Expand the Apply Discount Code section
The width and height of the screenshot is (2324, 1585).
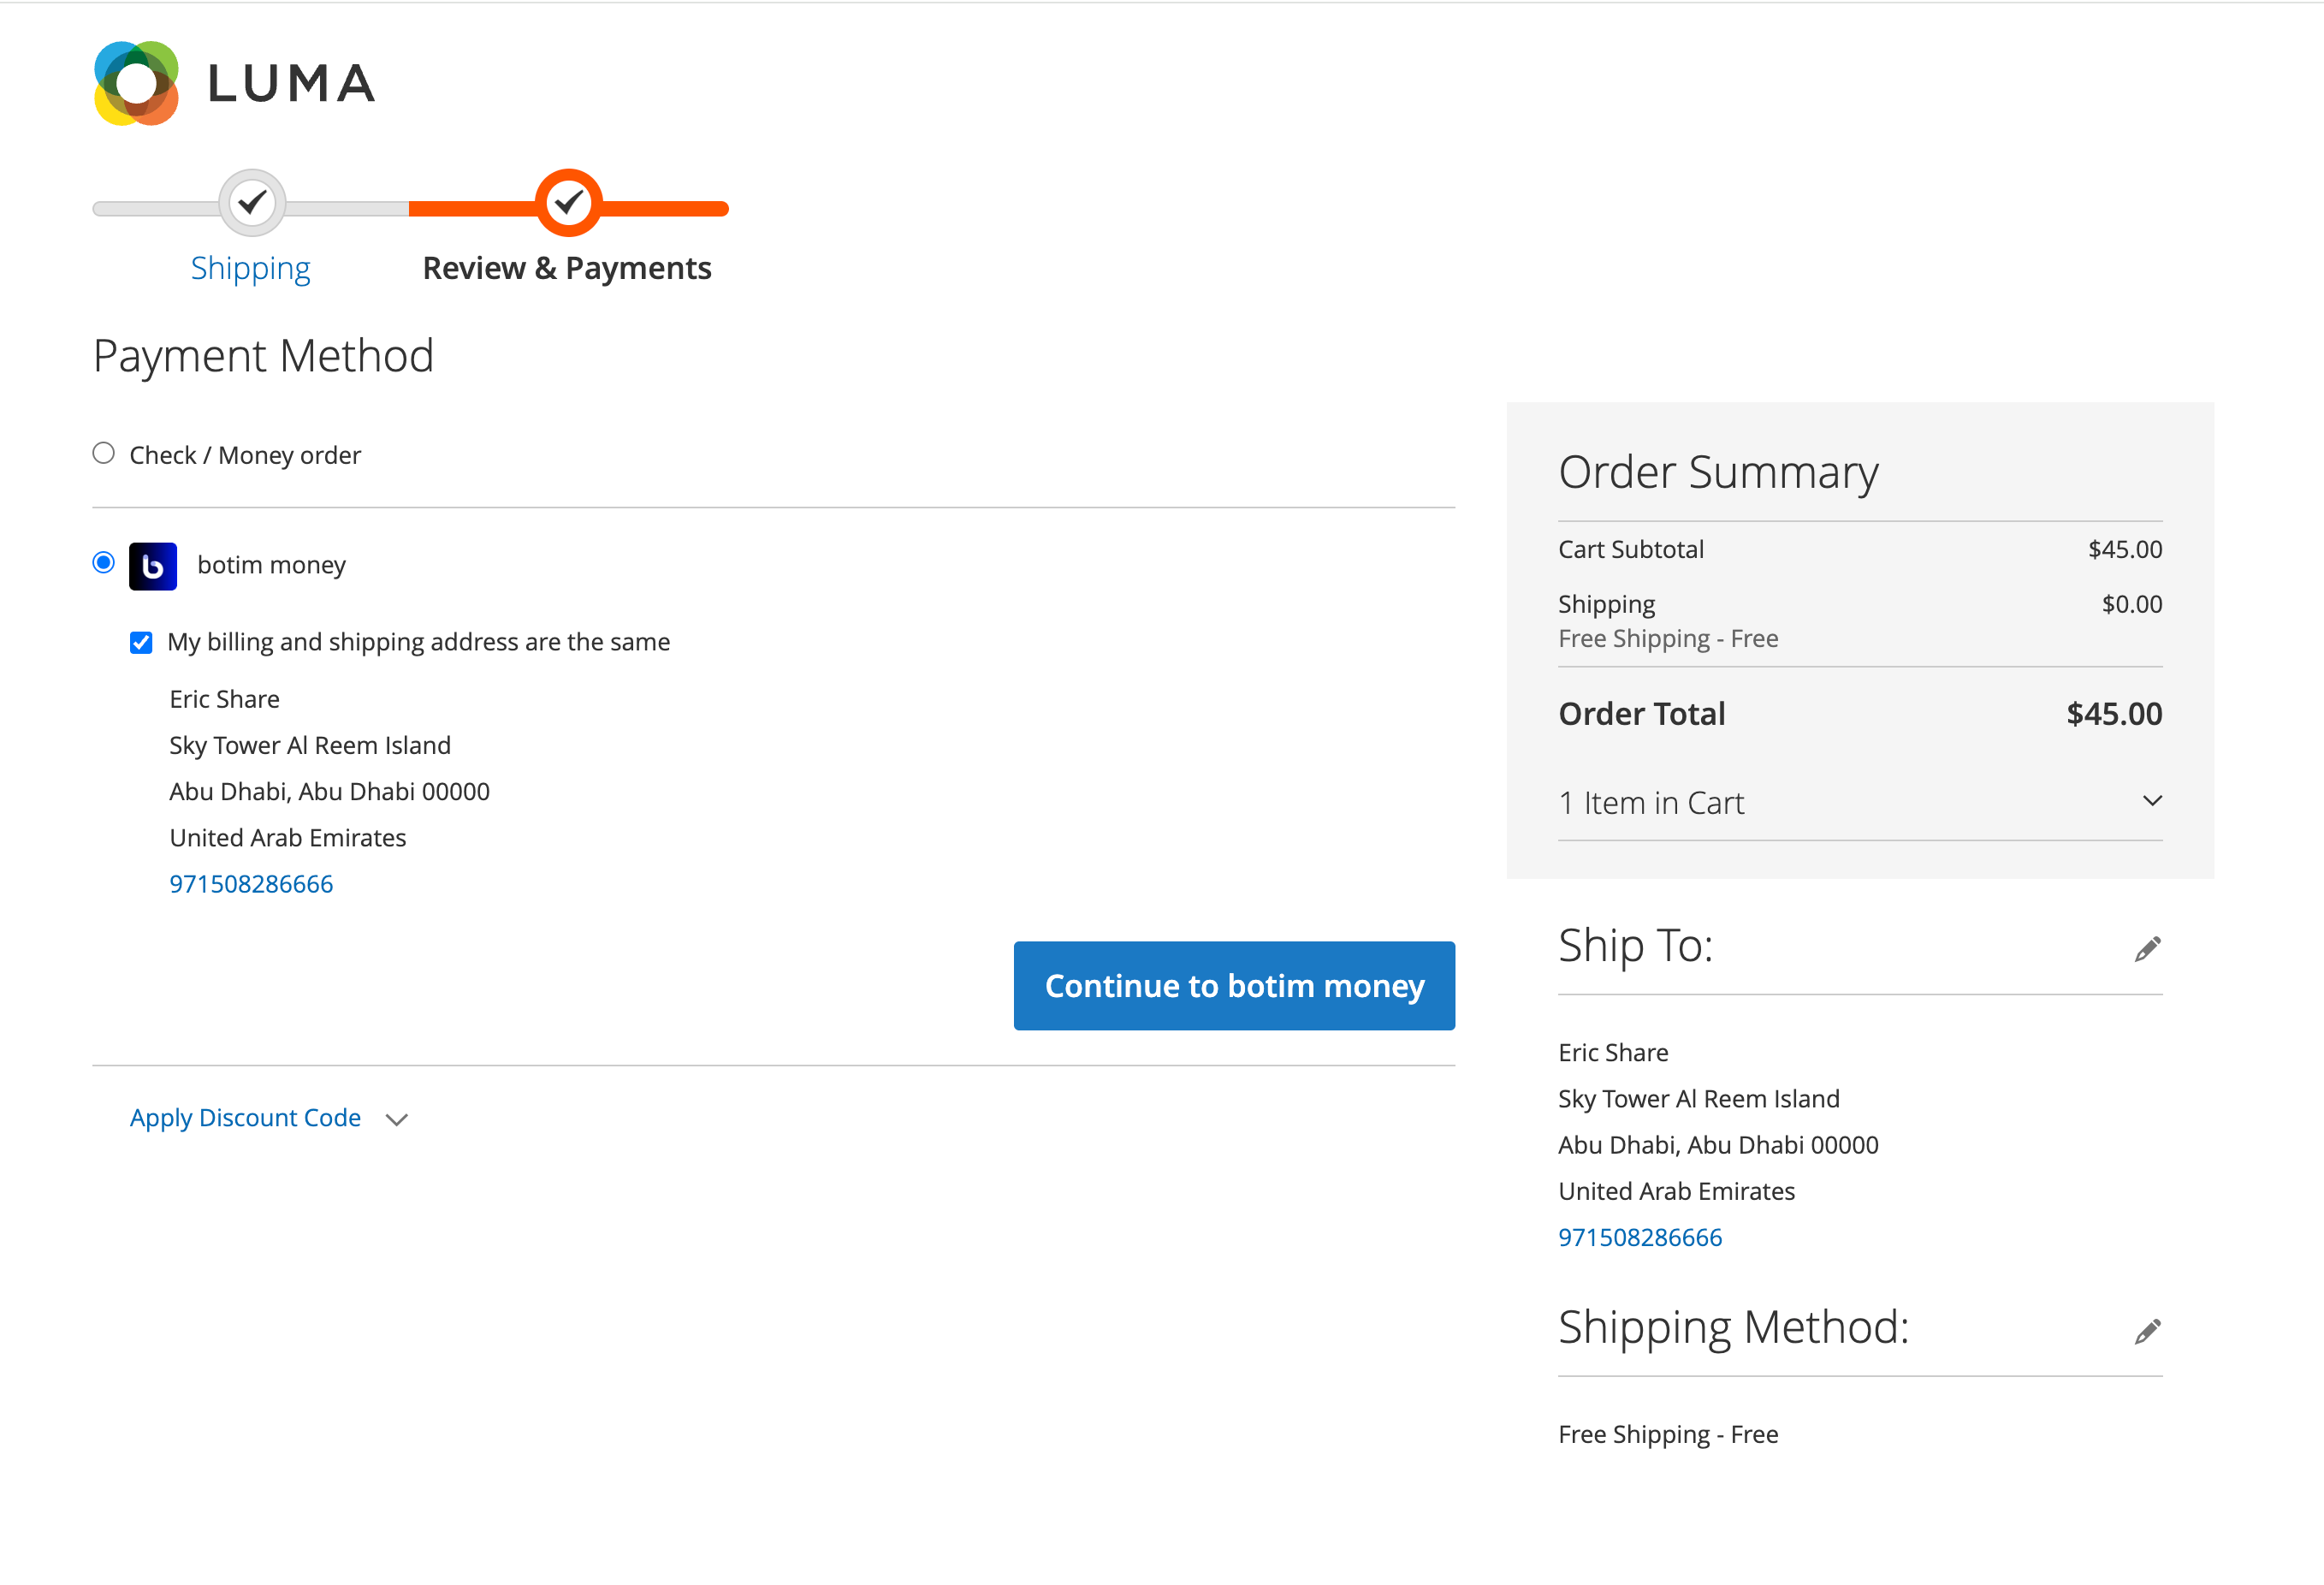tap(269, 1118)
